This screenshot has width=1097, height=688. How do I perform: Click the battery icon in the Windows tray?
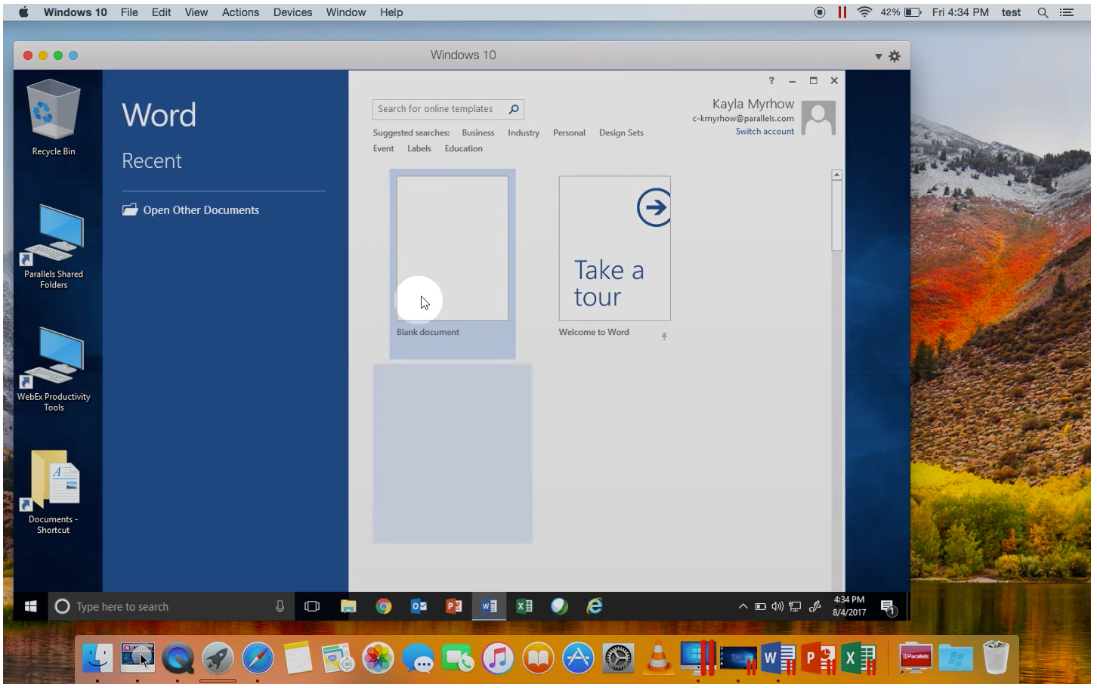point(760,606)
